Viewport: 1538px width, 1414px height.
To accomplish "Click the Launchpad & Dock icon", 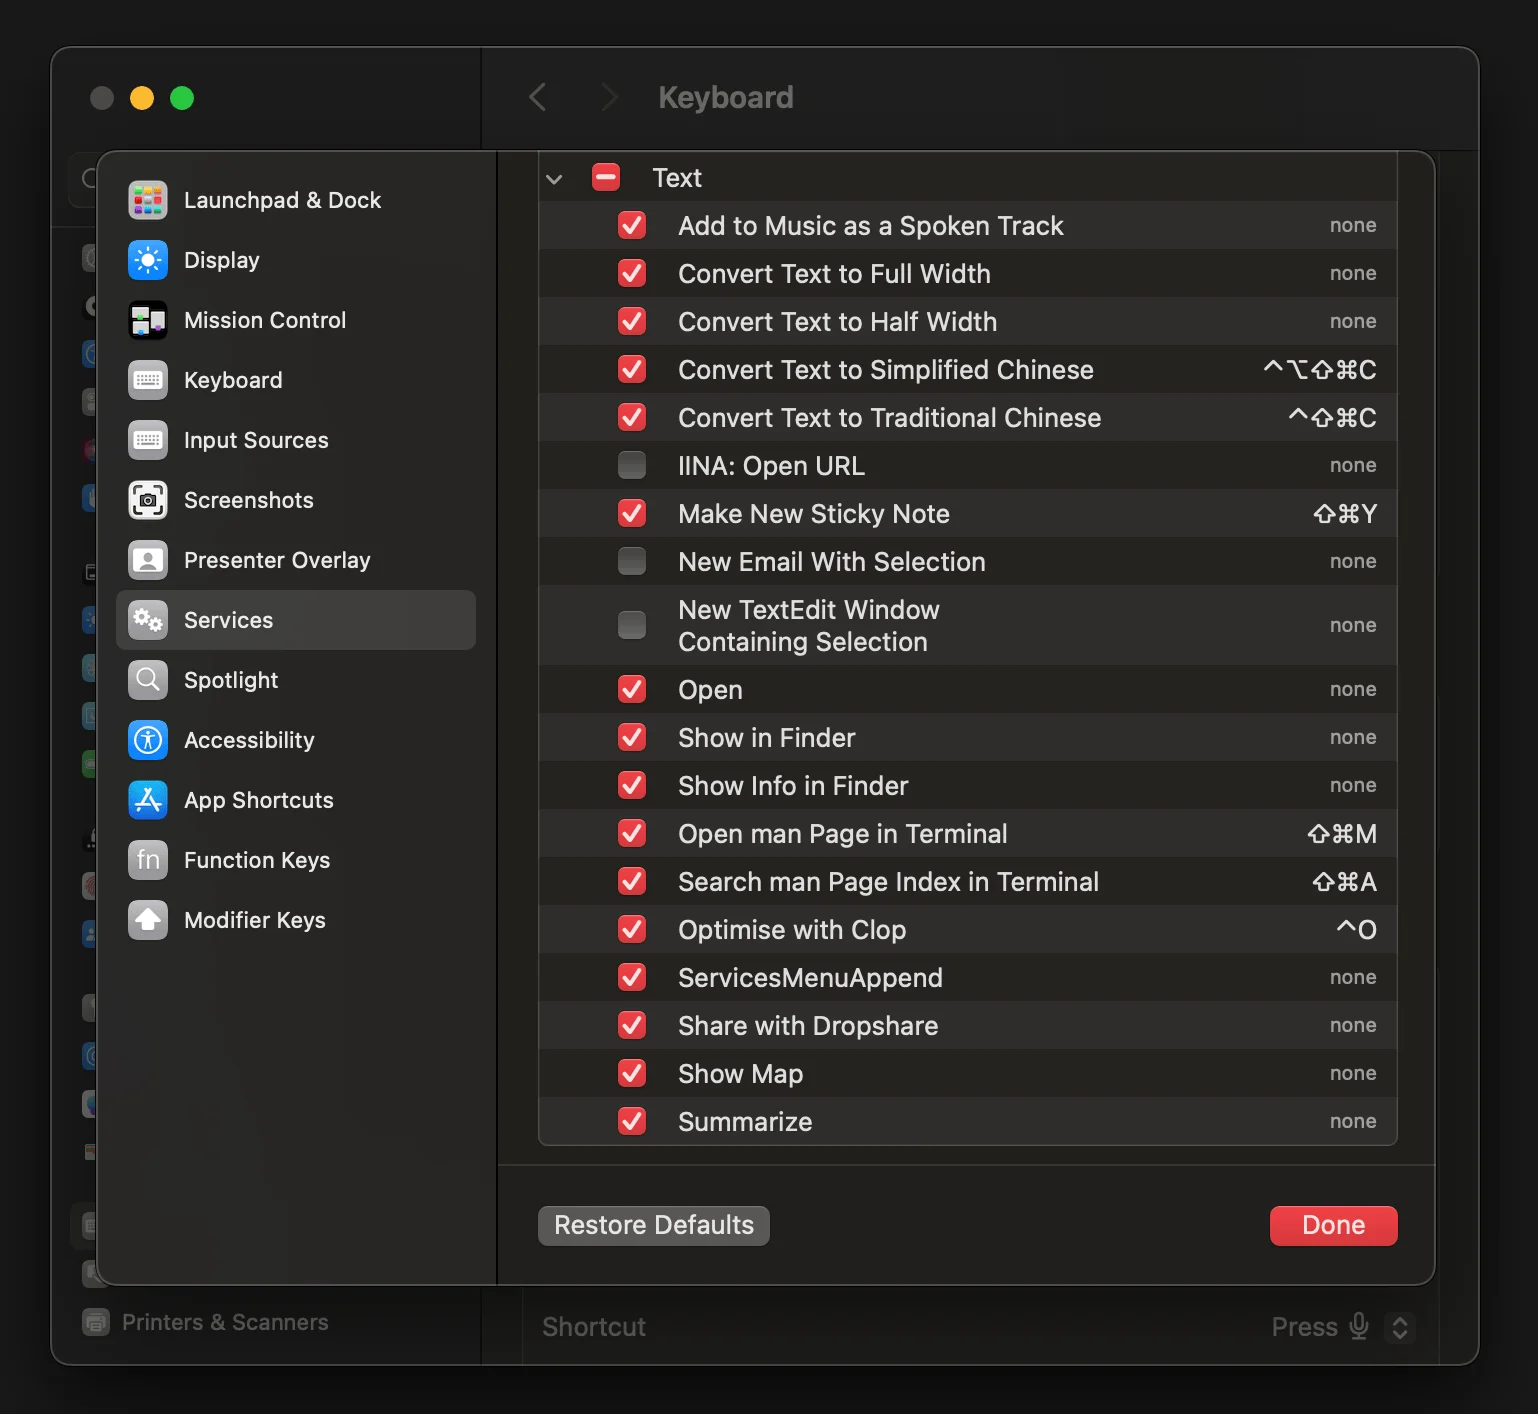I will pyautogui.click(x=148, y=200).
